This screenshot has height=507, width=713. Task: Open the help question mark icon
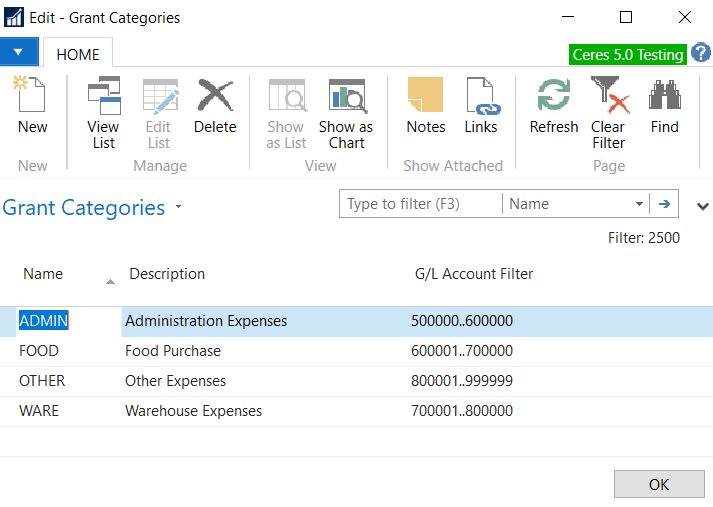click(700, 54)
